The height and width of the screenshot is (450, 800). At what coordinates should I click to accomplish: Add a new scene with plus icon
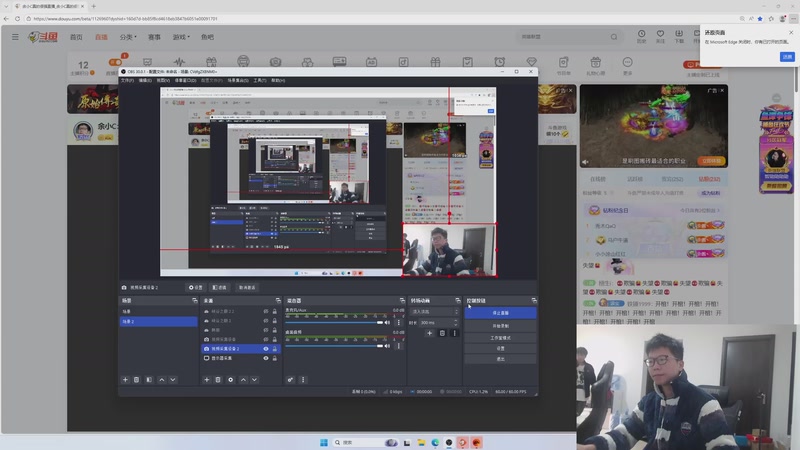(125, 380)
